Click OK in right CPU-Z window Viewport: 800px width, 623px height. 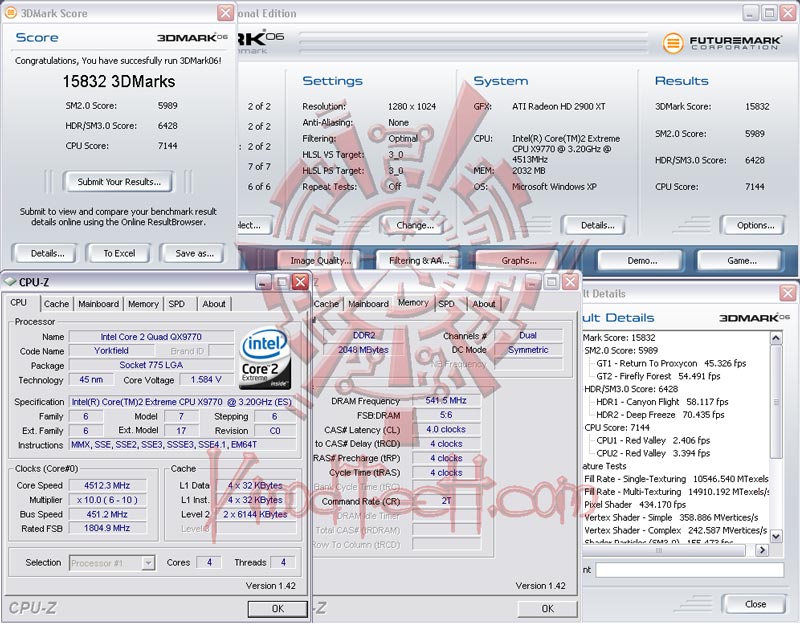(x=547, y=608)
